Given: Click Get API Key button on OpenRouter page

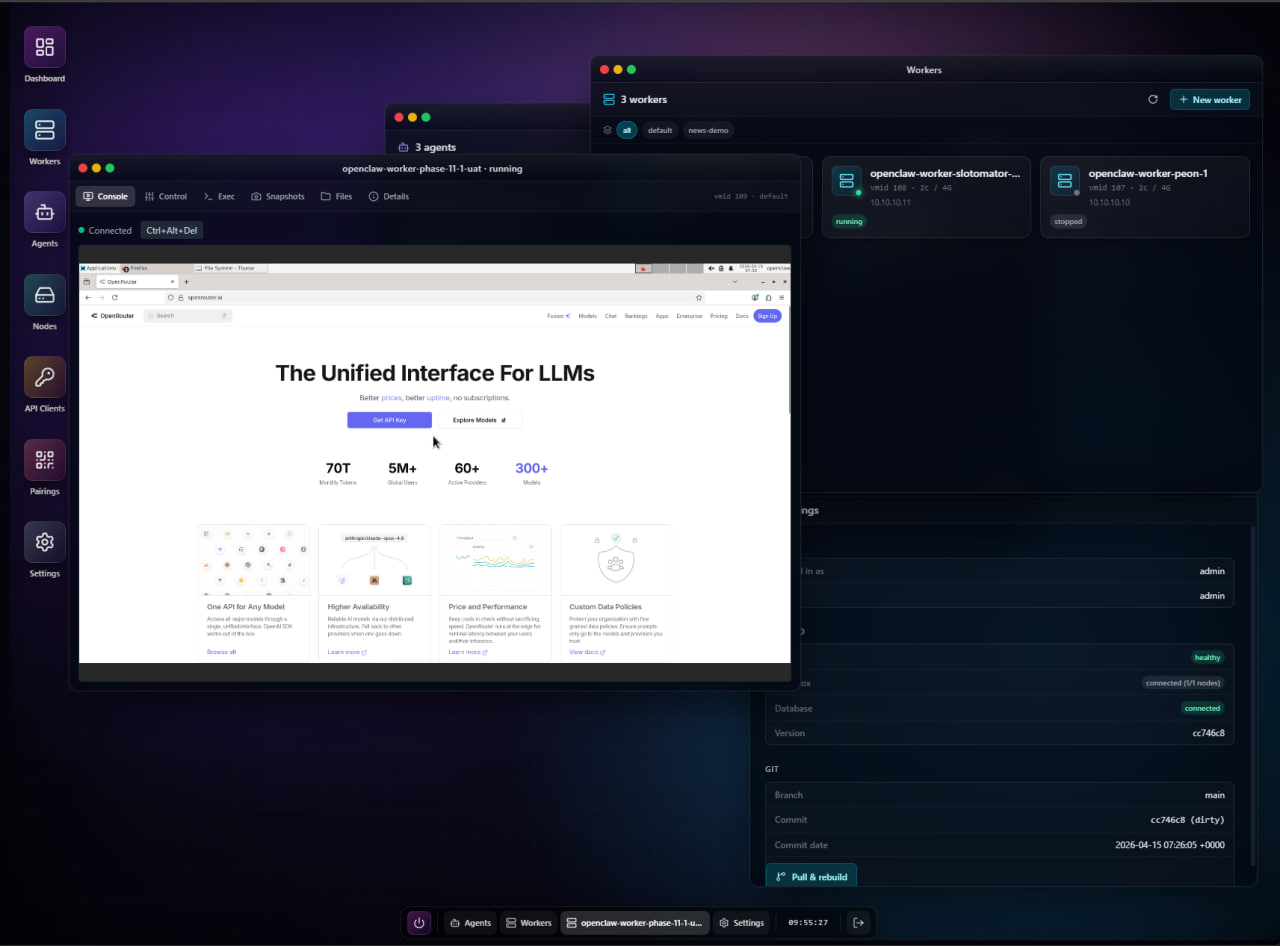Looking at the screenshot, I should click(x=389, y=420).
